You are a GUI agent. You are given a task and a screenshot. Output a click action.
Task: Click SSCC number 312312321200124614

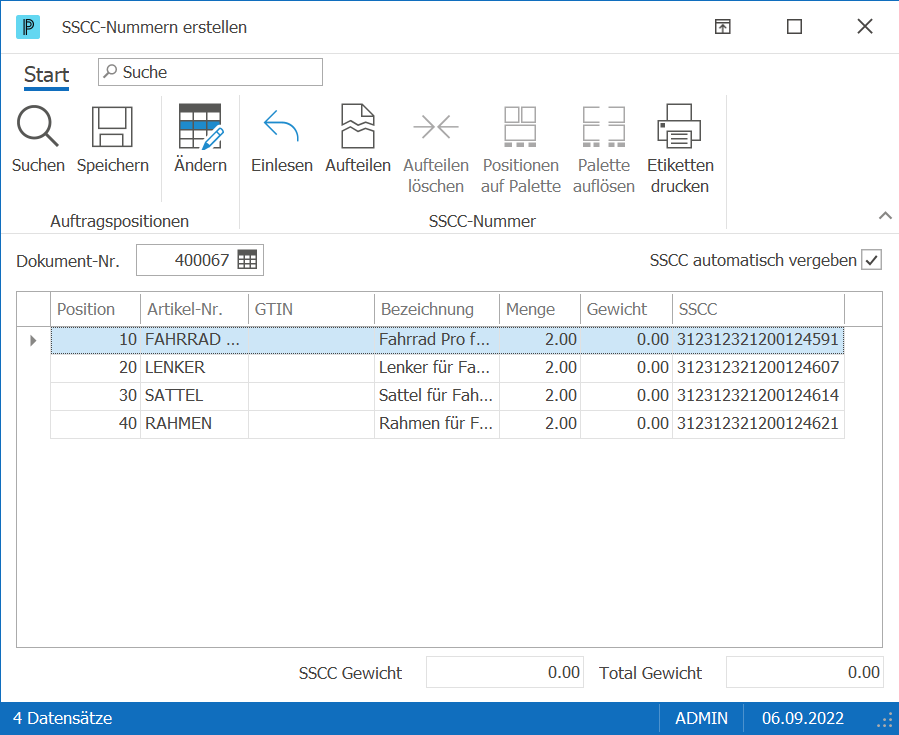[x=758, y=396]
